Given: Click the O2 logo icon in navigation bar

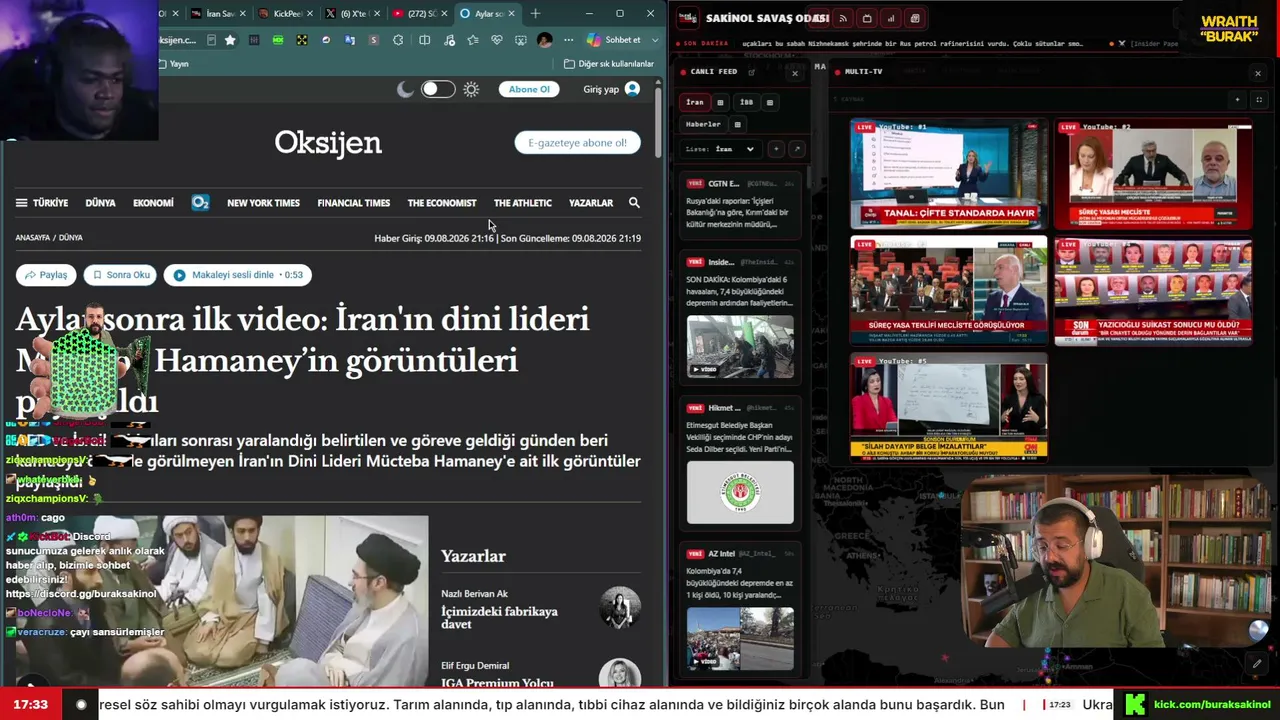Looking at the screenshot, I should click(x=200, y=203).
